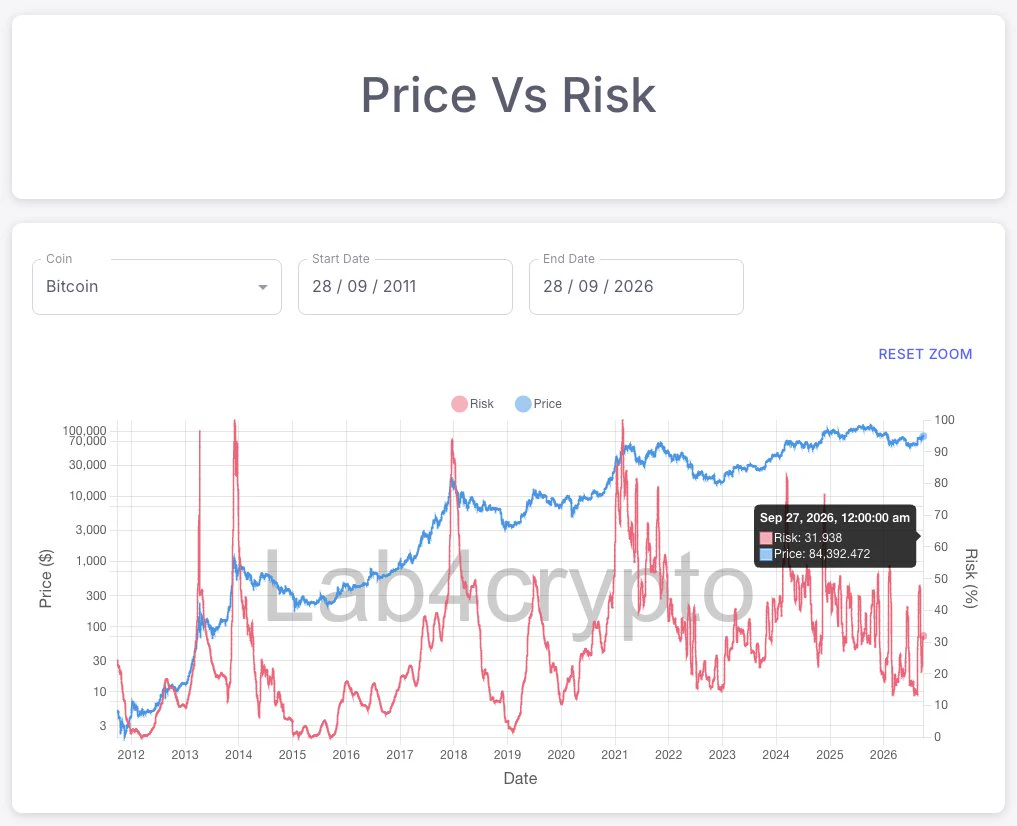Open the Coin dropdown arrow
Image resolution: width=1017 pixels, height=826 pixels.
(x=263, y=287)
